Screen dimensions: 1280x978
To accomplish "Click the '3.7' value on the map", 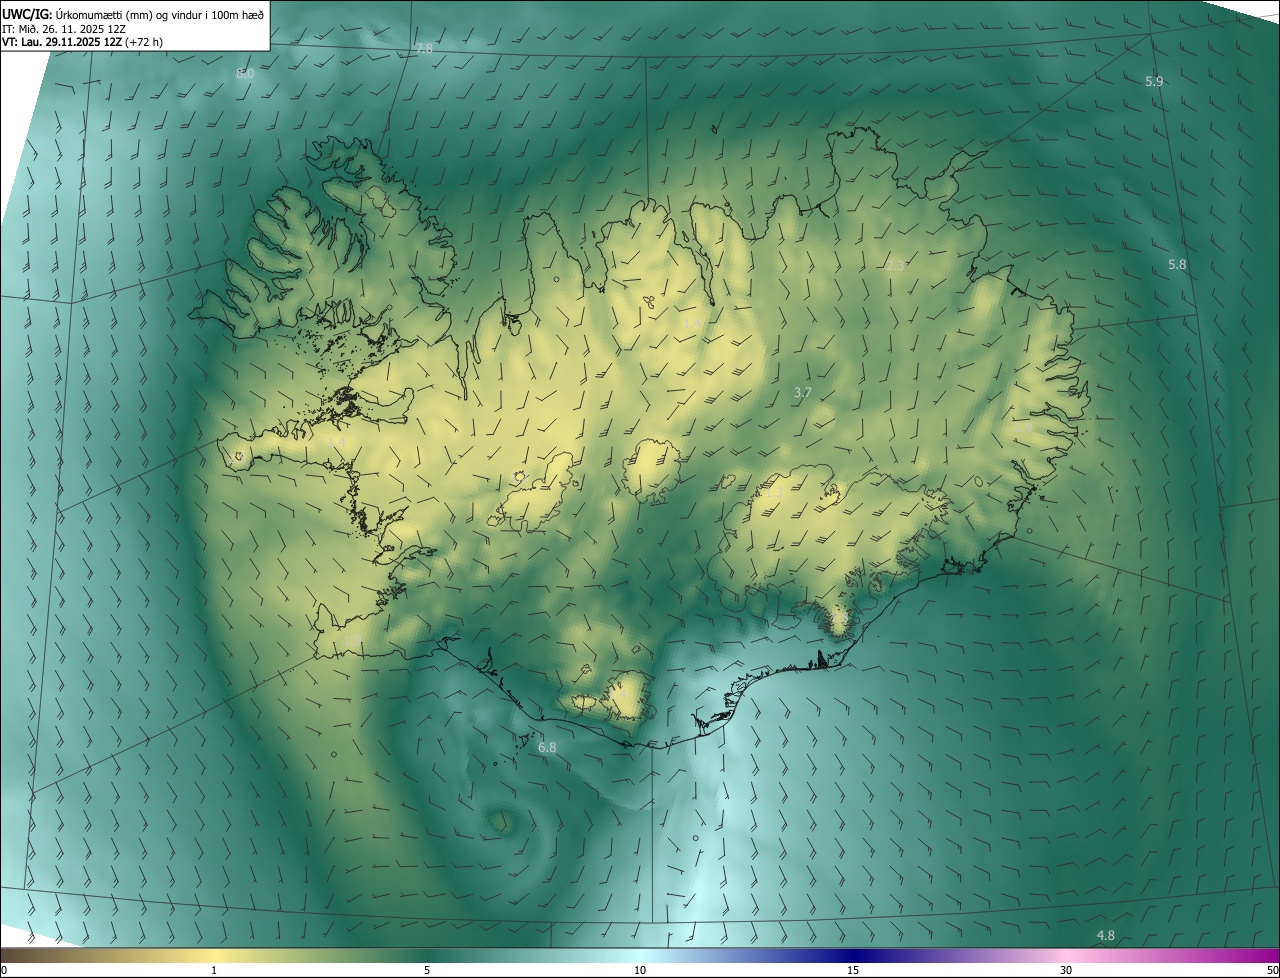I will (x=802, y=393).
